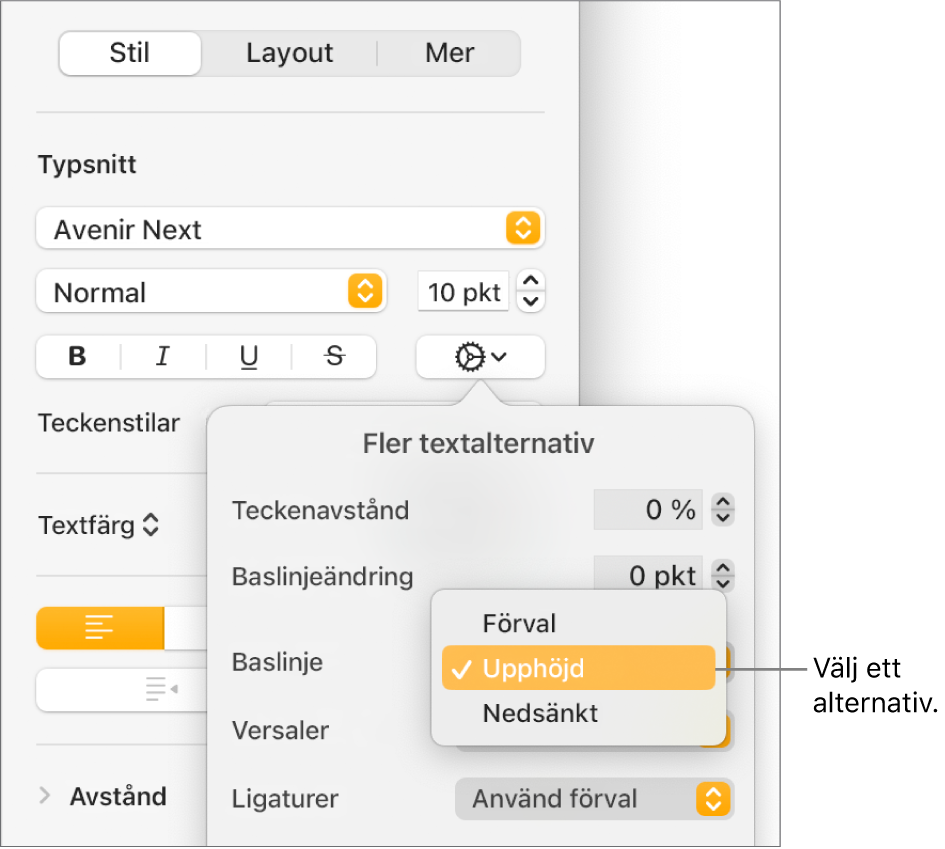The height and width of the screenshot is (849, 945).
Task: Decrease font size with down arrow
Action: click(531, 301)
